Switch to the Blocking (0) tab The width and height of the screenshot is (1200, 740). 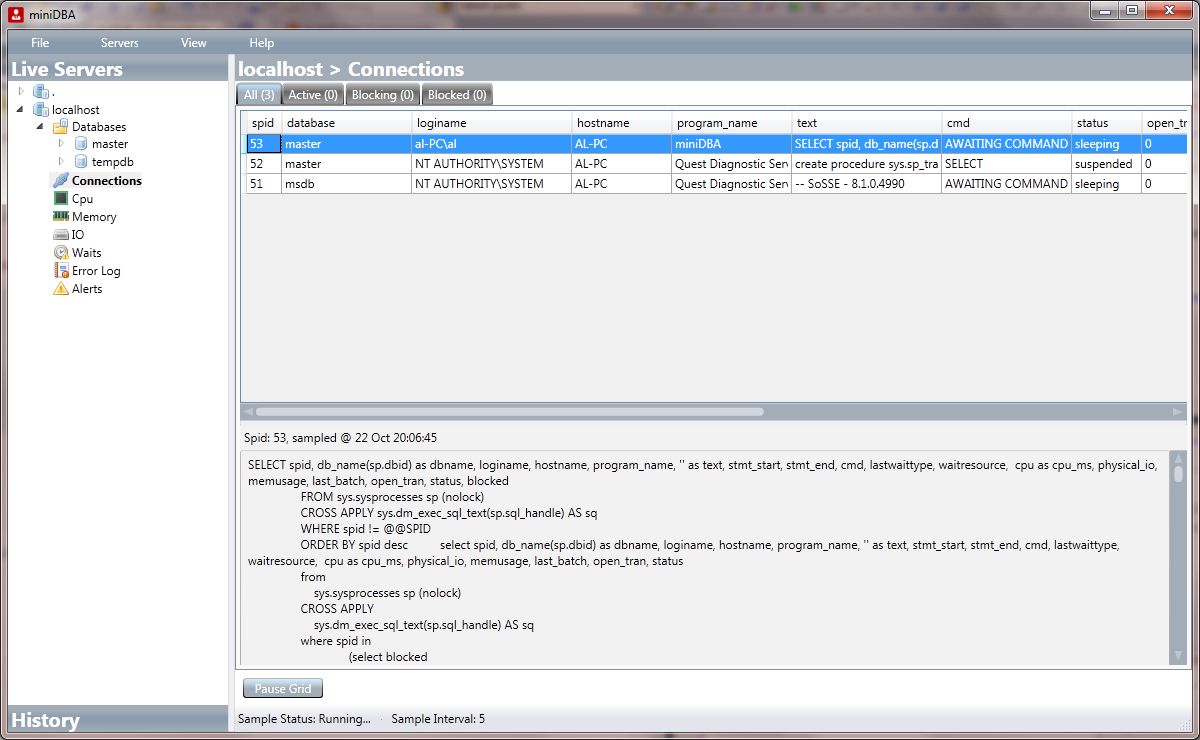(383, 95)
